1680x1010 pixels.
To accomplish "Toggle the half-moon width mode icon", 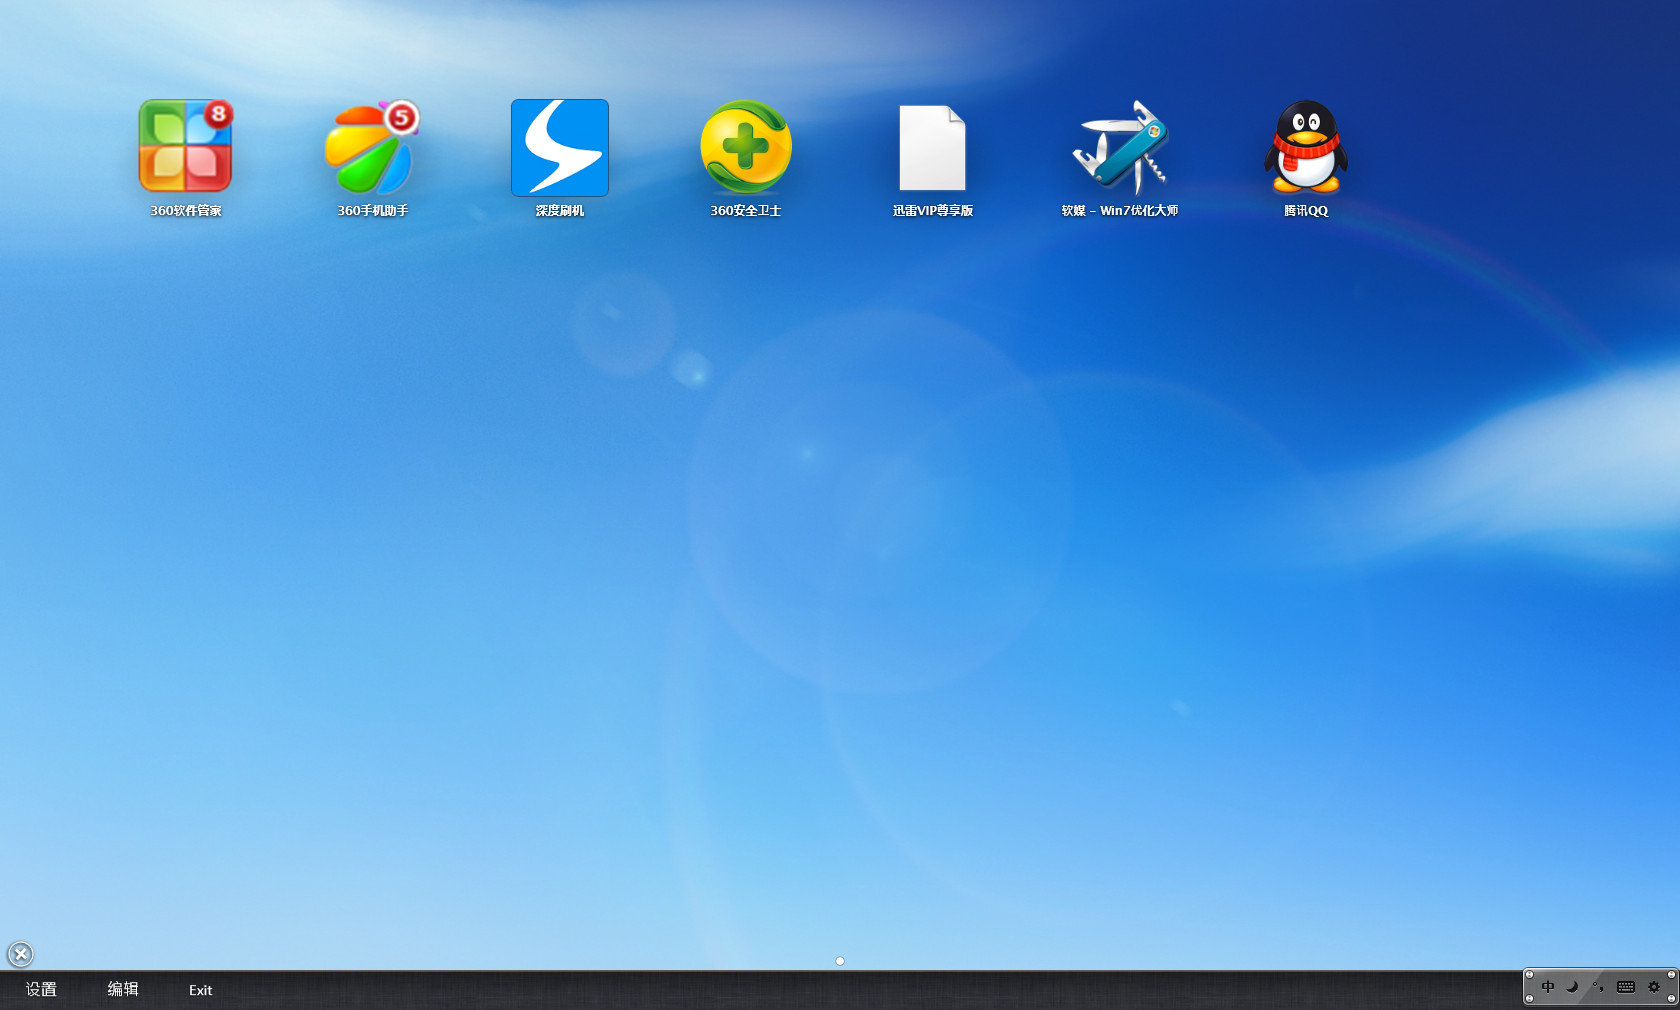I will (x=1572, y=987).
